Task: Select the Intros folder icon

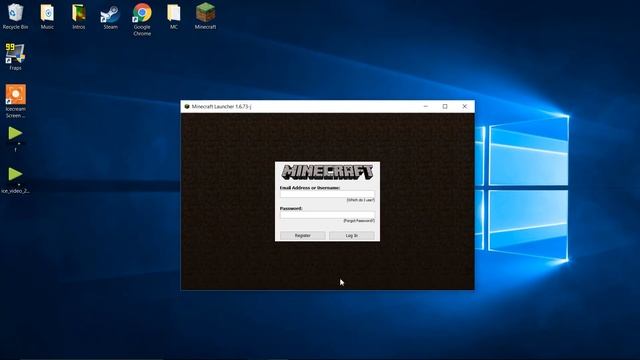Action: (x=79, y=16)
